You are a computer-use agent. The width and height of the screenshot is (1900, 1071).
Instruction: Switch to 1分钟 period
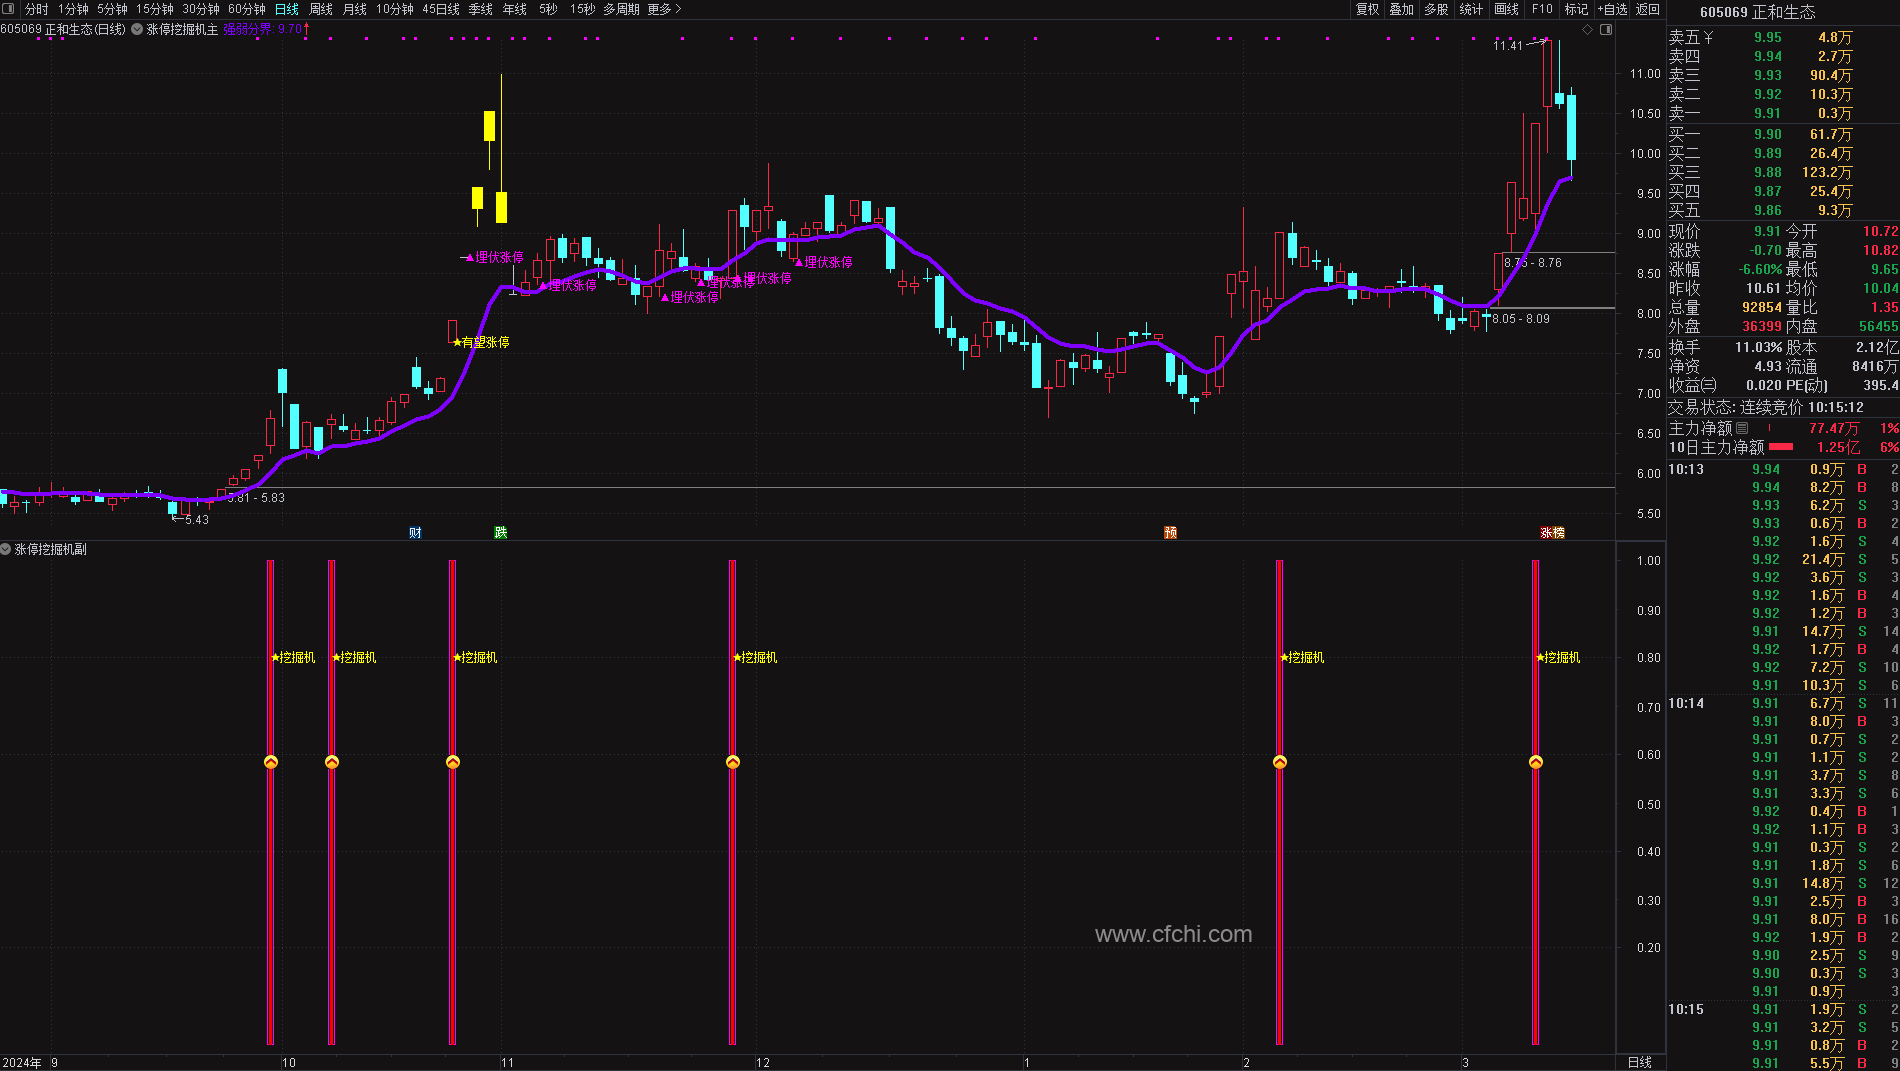click(73, 9)
